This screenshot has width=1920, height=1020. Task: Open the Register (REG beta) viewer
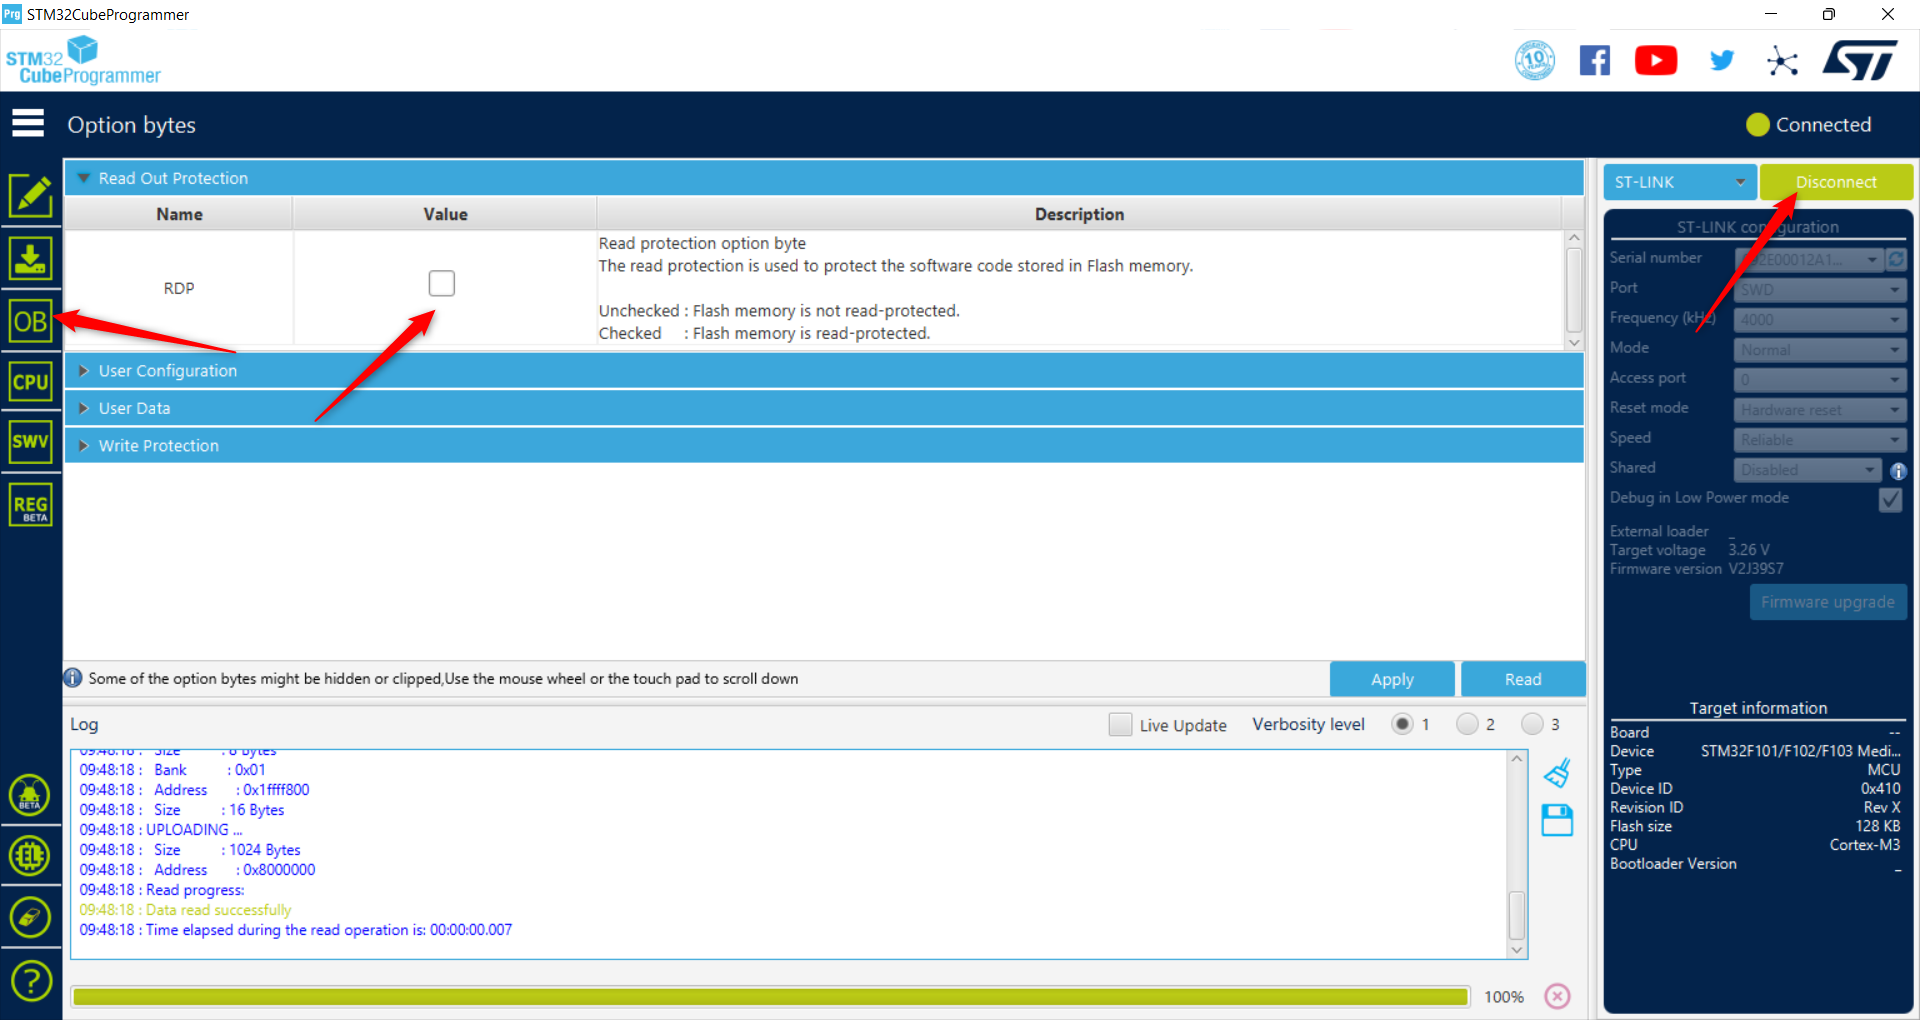point(31,504)
